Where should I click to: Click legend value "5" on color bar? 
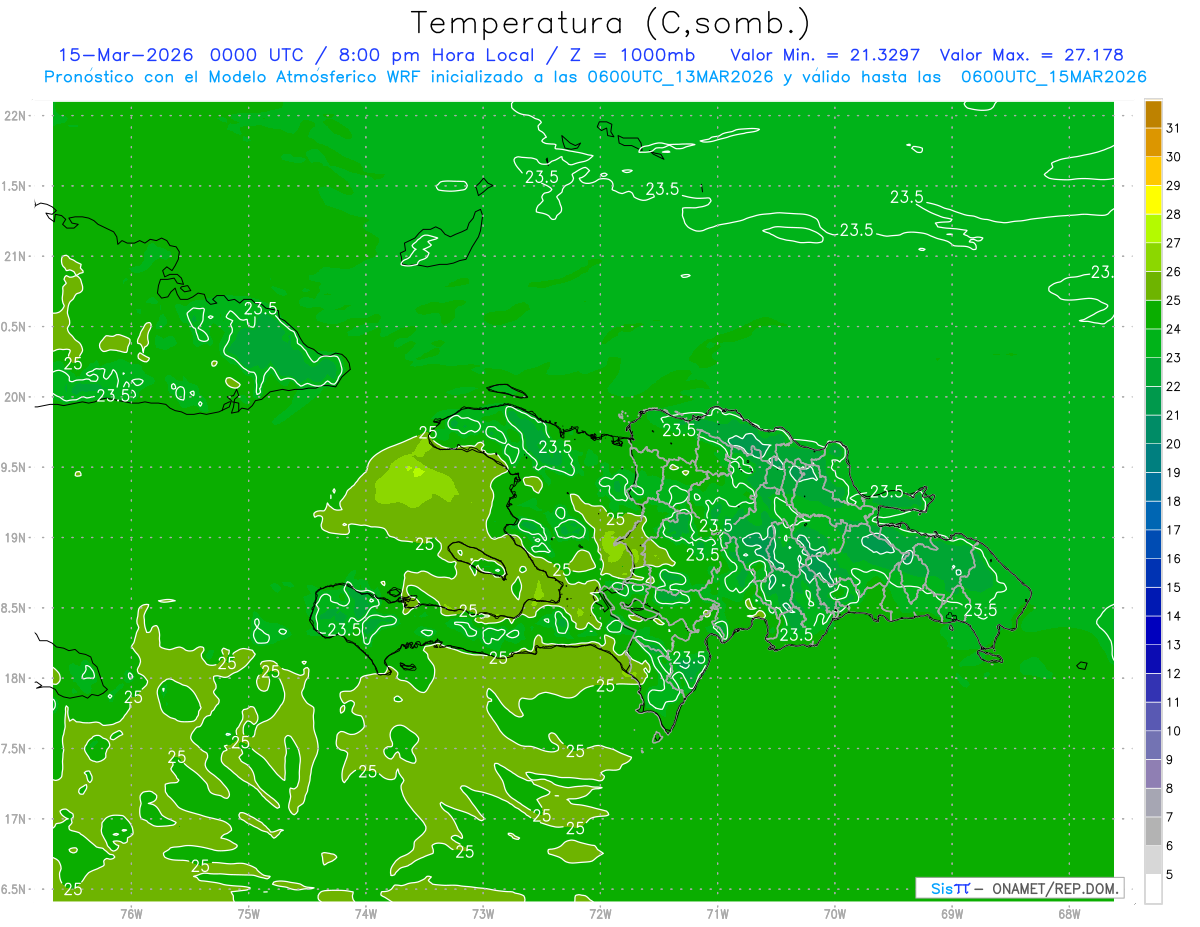(1170, 875)
